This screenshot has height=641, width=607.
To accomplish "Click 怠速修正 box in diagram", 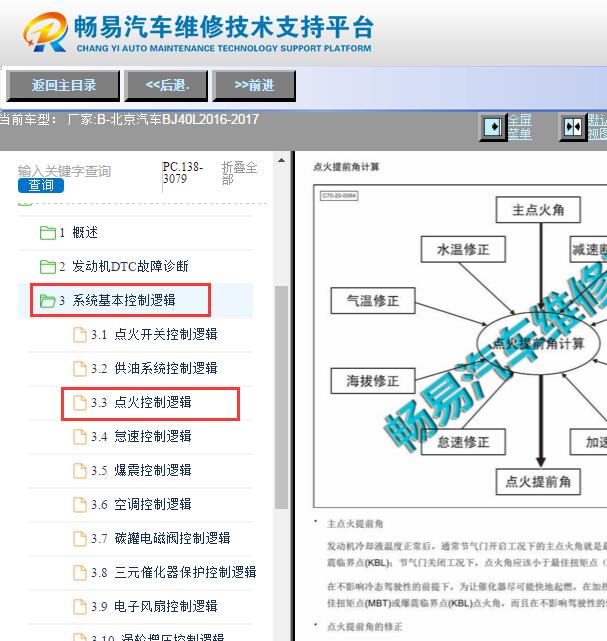I will tap(463, 442).
